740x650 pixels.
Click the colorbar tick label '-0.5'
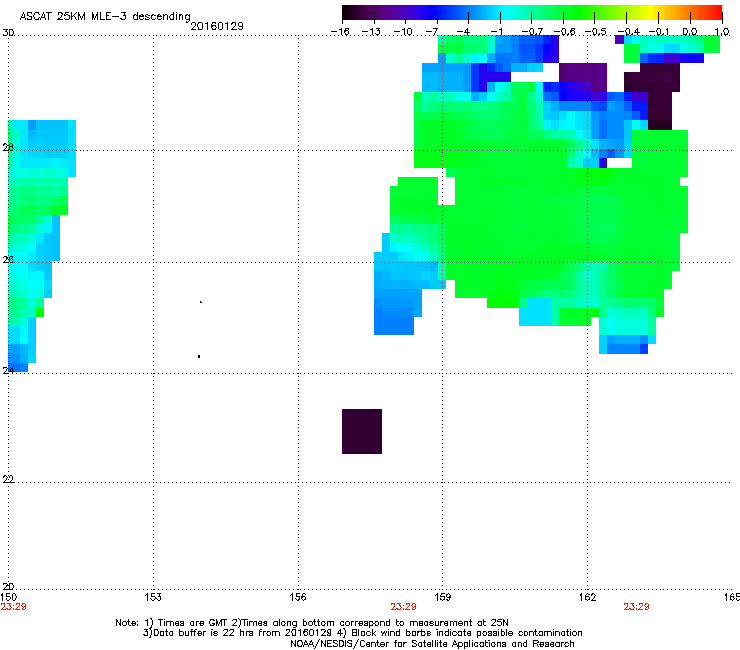(x=596, y=32)
